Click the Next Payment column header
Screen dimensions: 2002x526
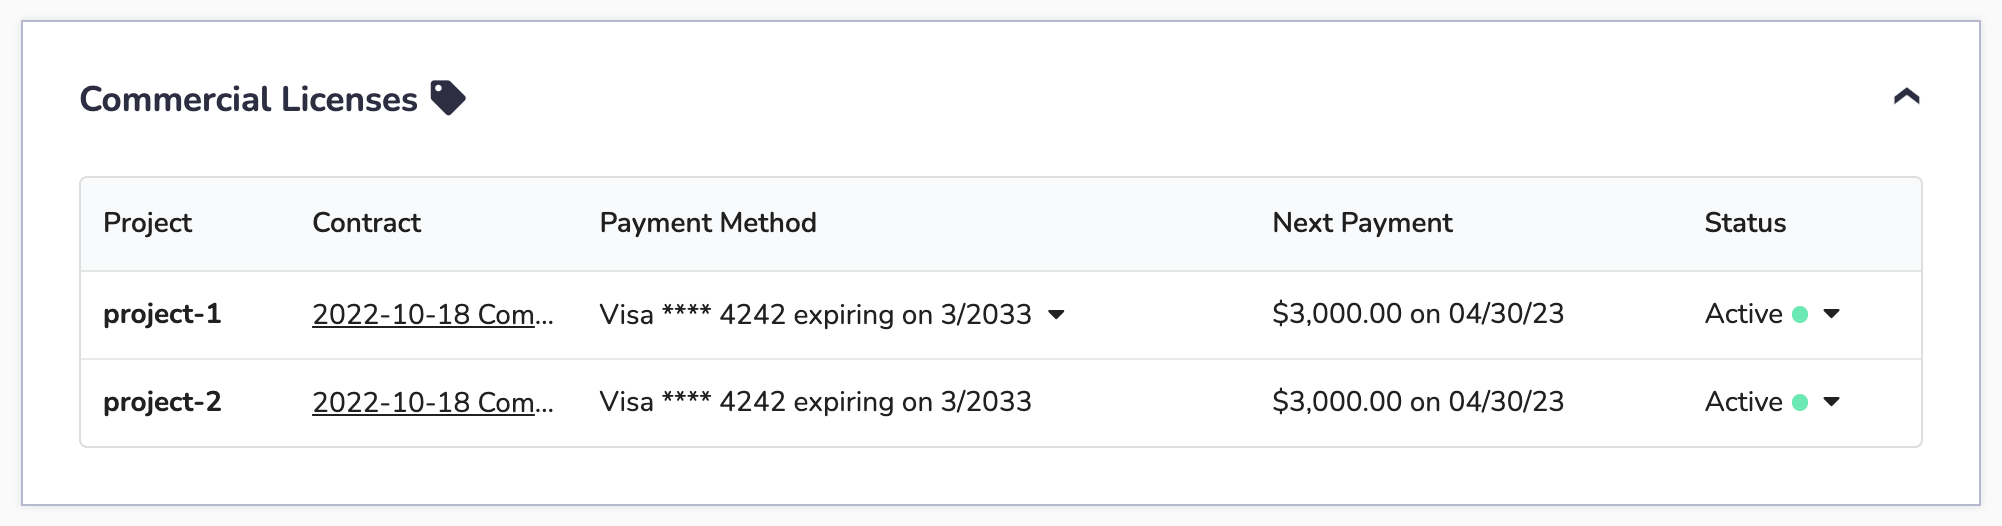pyautogui.click(x=1362, y=223)
